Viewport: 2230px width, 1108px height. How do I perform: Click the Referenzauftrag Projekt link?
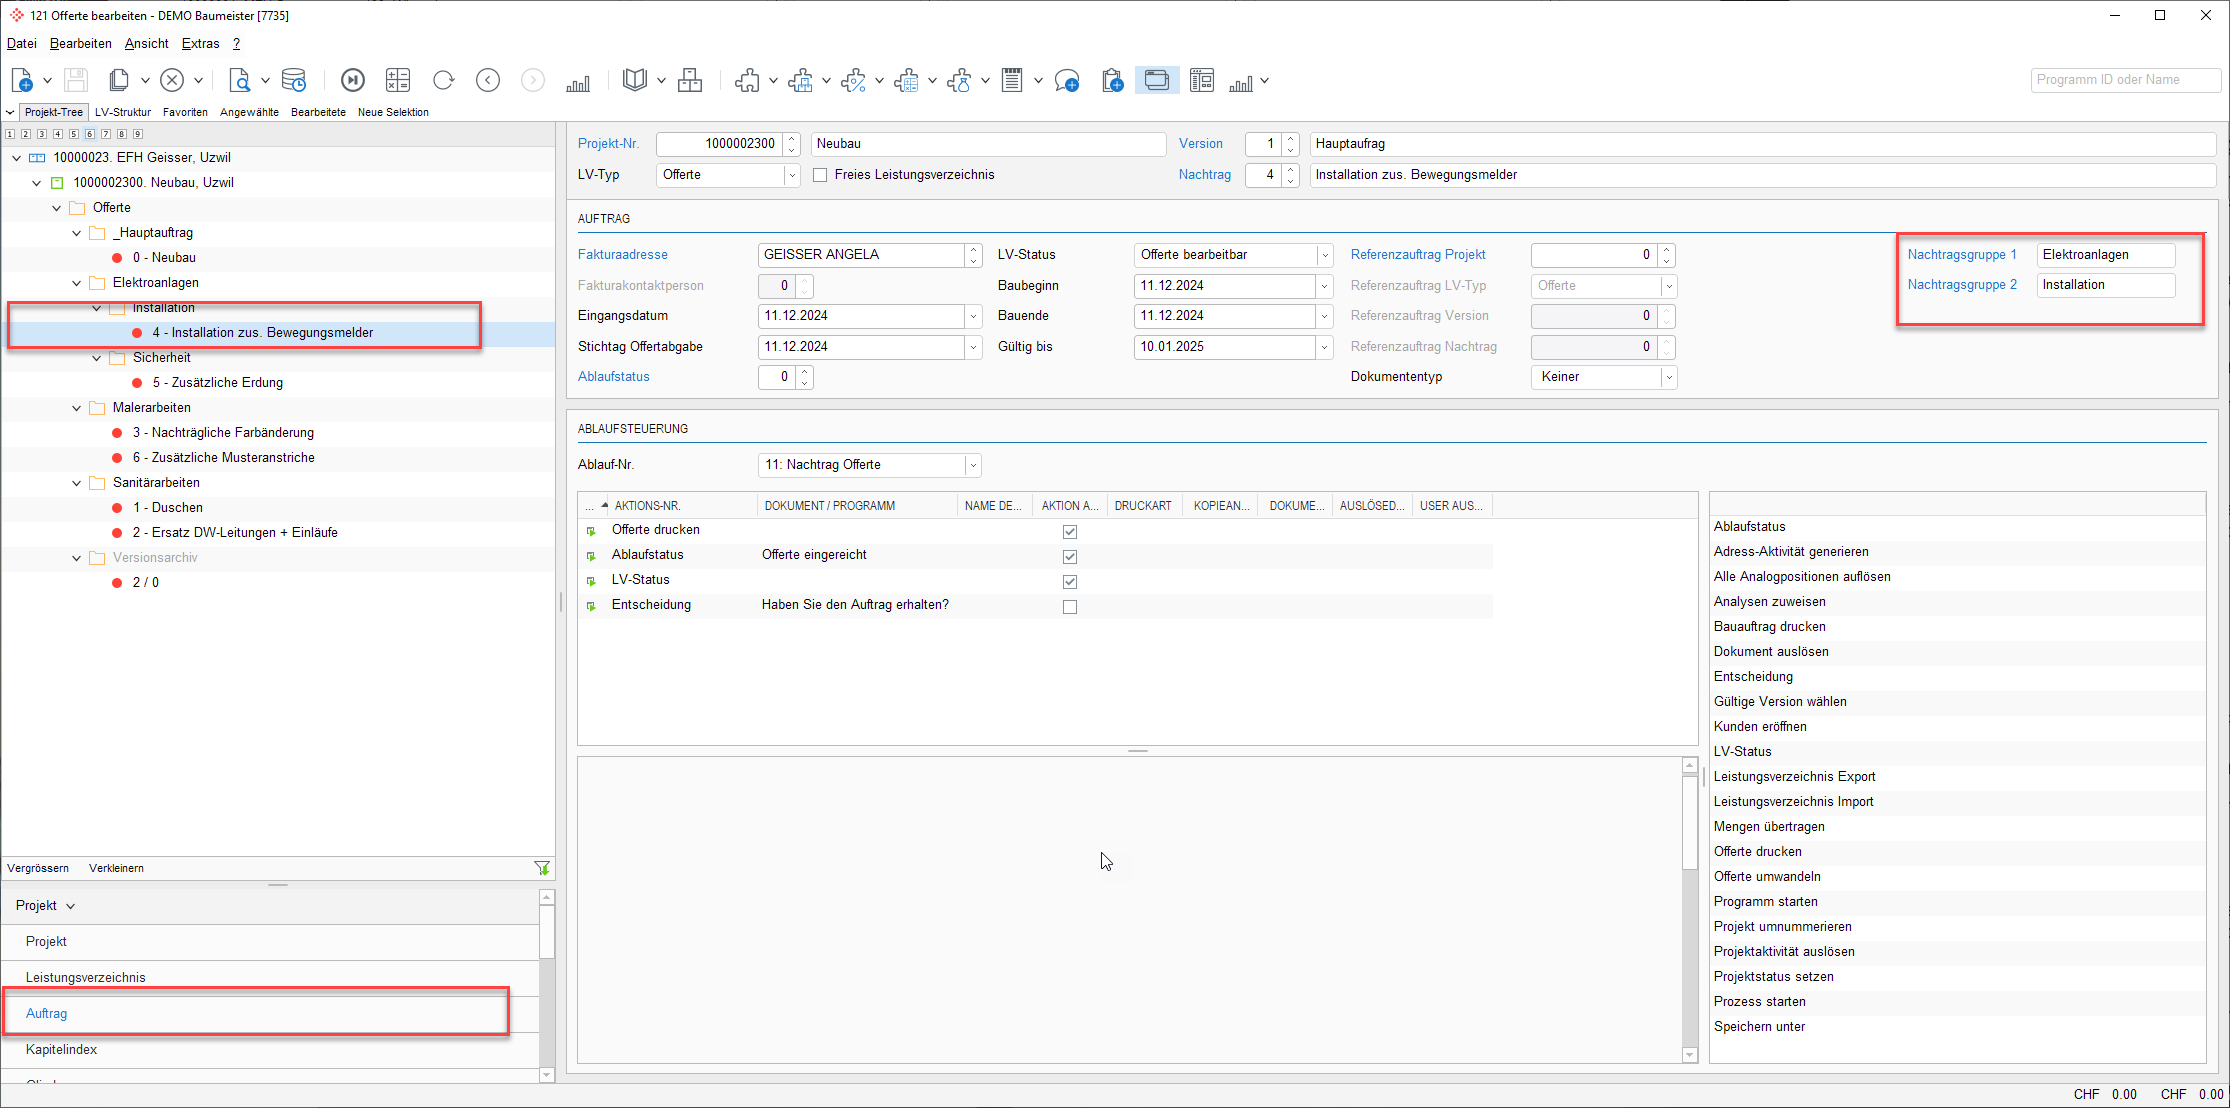pos(1418,255)
